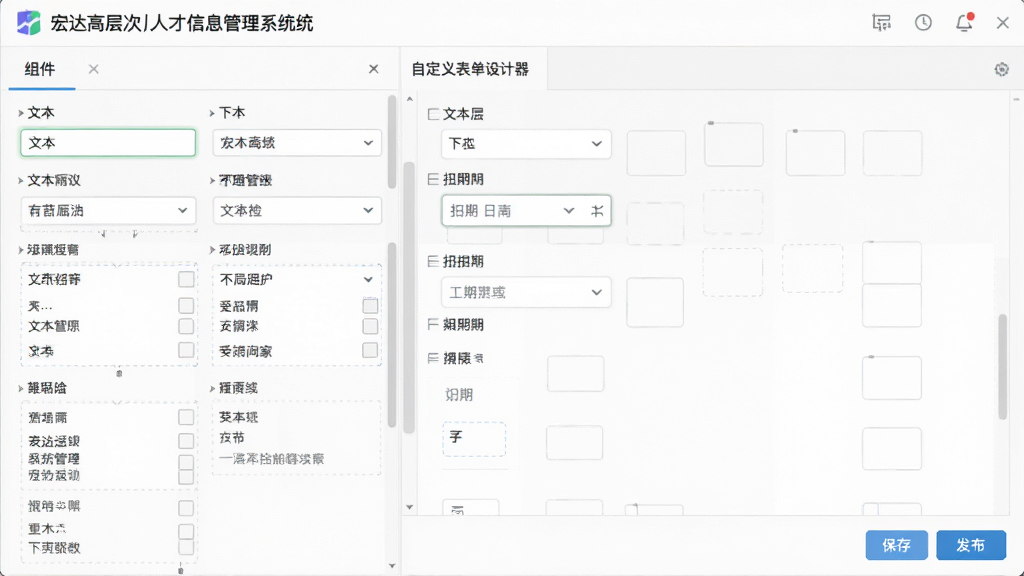This screenshot has width=1024, height=576.
Task: Toggle the 文本管原 checkbox
Action: tap(186, 326)
